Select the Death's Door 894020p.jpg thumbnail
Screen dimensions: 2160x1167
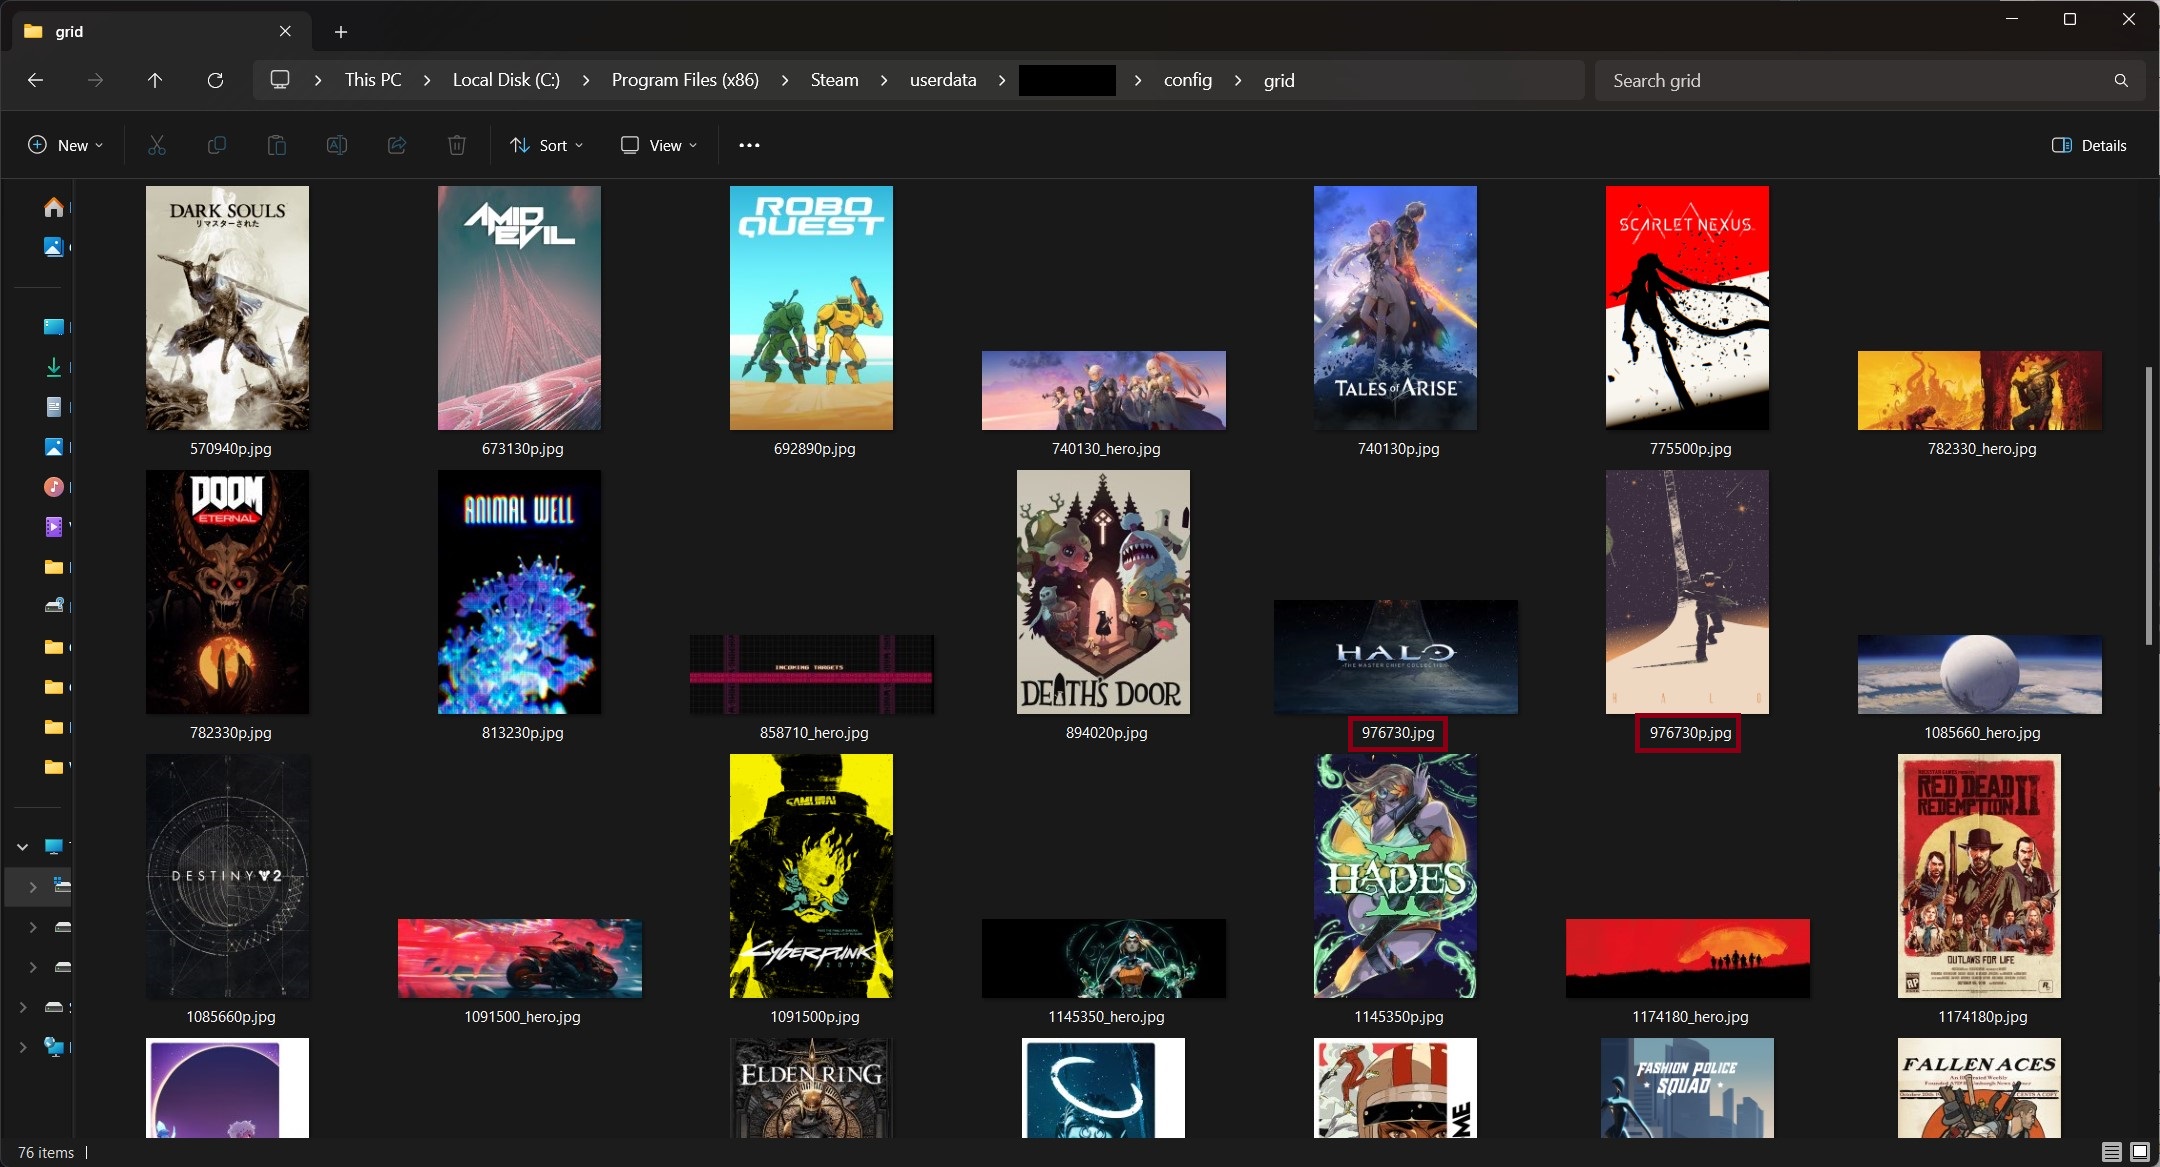(x=1103, y=592)
